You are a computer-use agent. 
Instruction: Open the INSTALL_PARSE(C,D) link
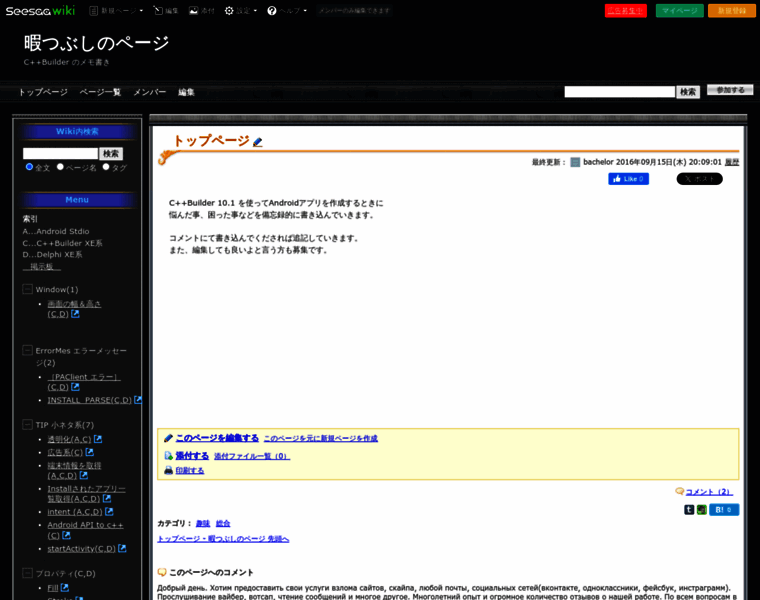click(89, 400)
